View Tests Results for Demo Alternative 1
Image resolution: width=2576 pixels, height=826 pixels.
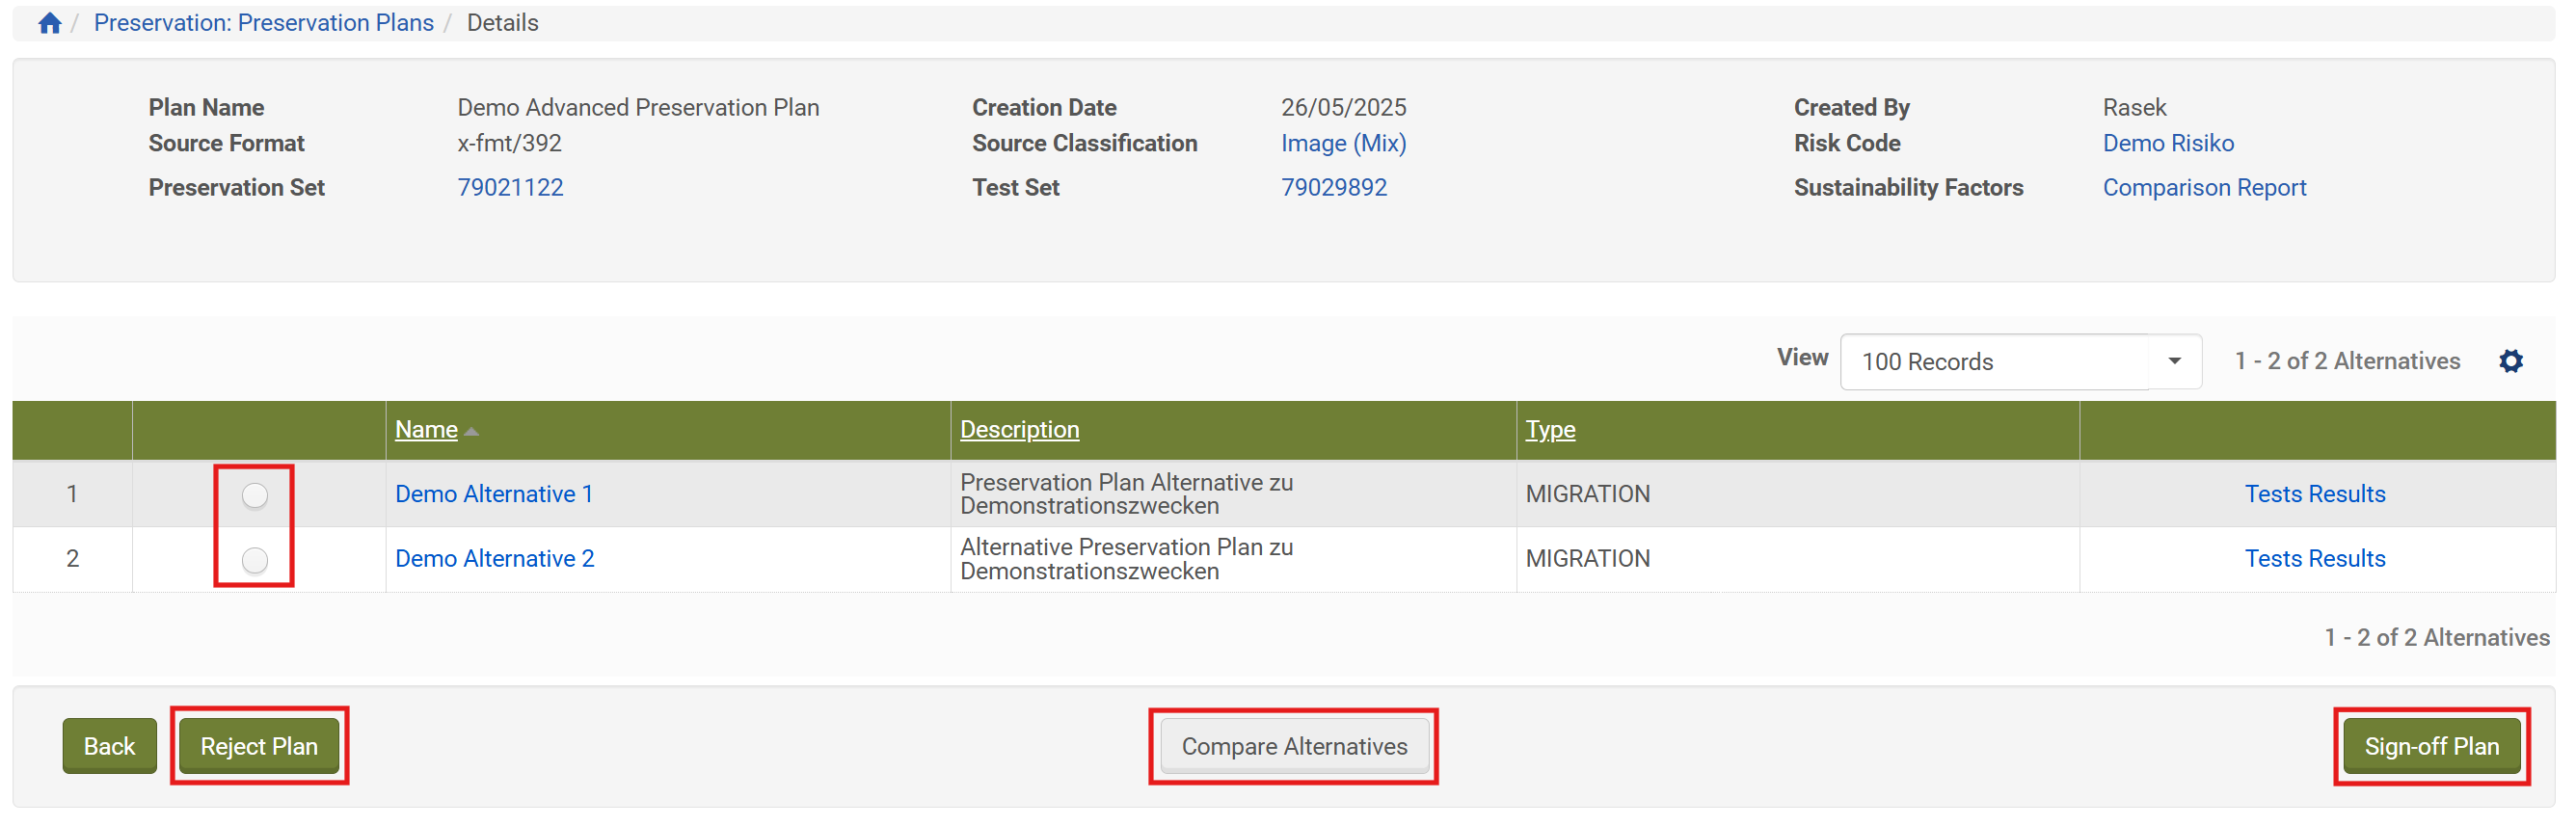(2314, 494)
